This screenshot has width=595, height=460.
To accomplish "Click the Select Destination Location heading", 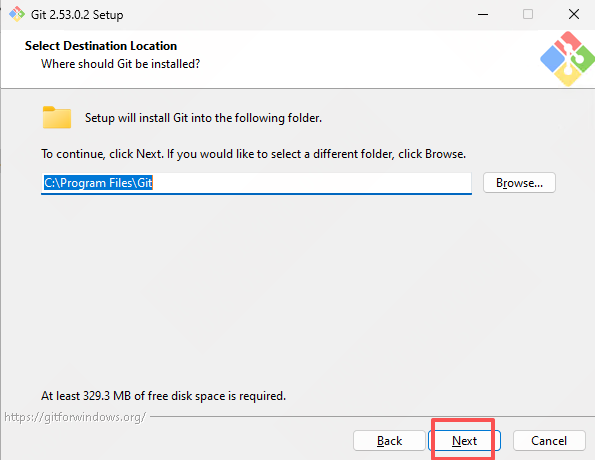I will pos(101,46).
